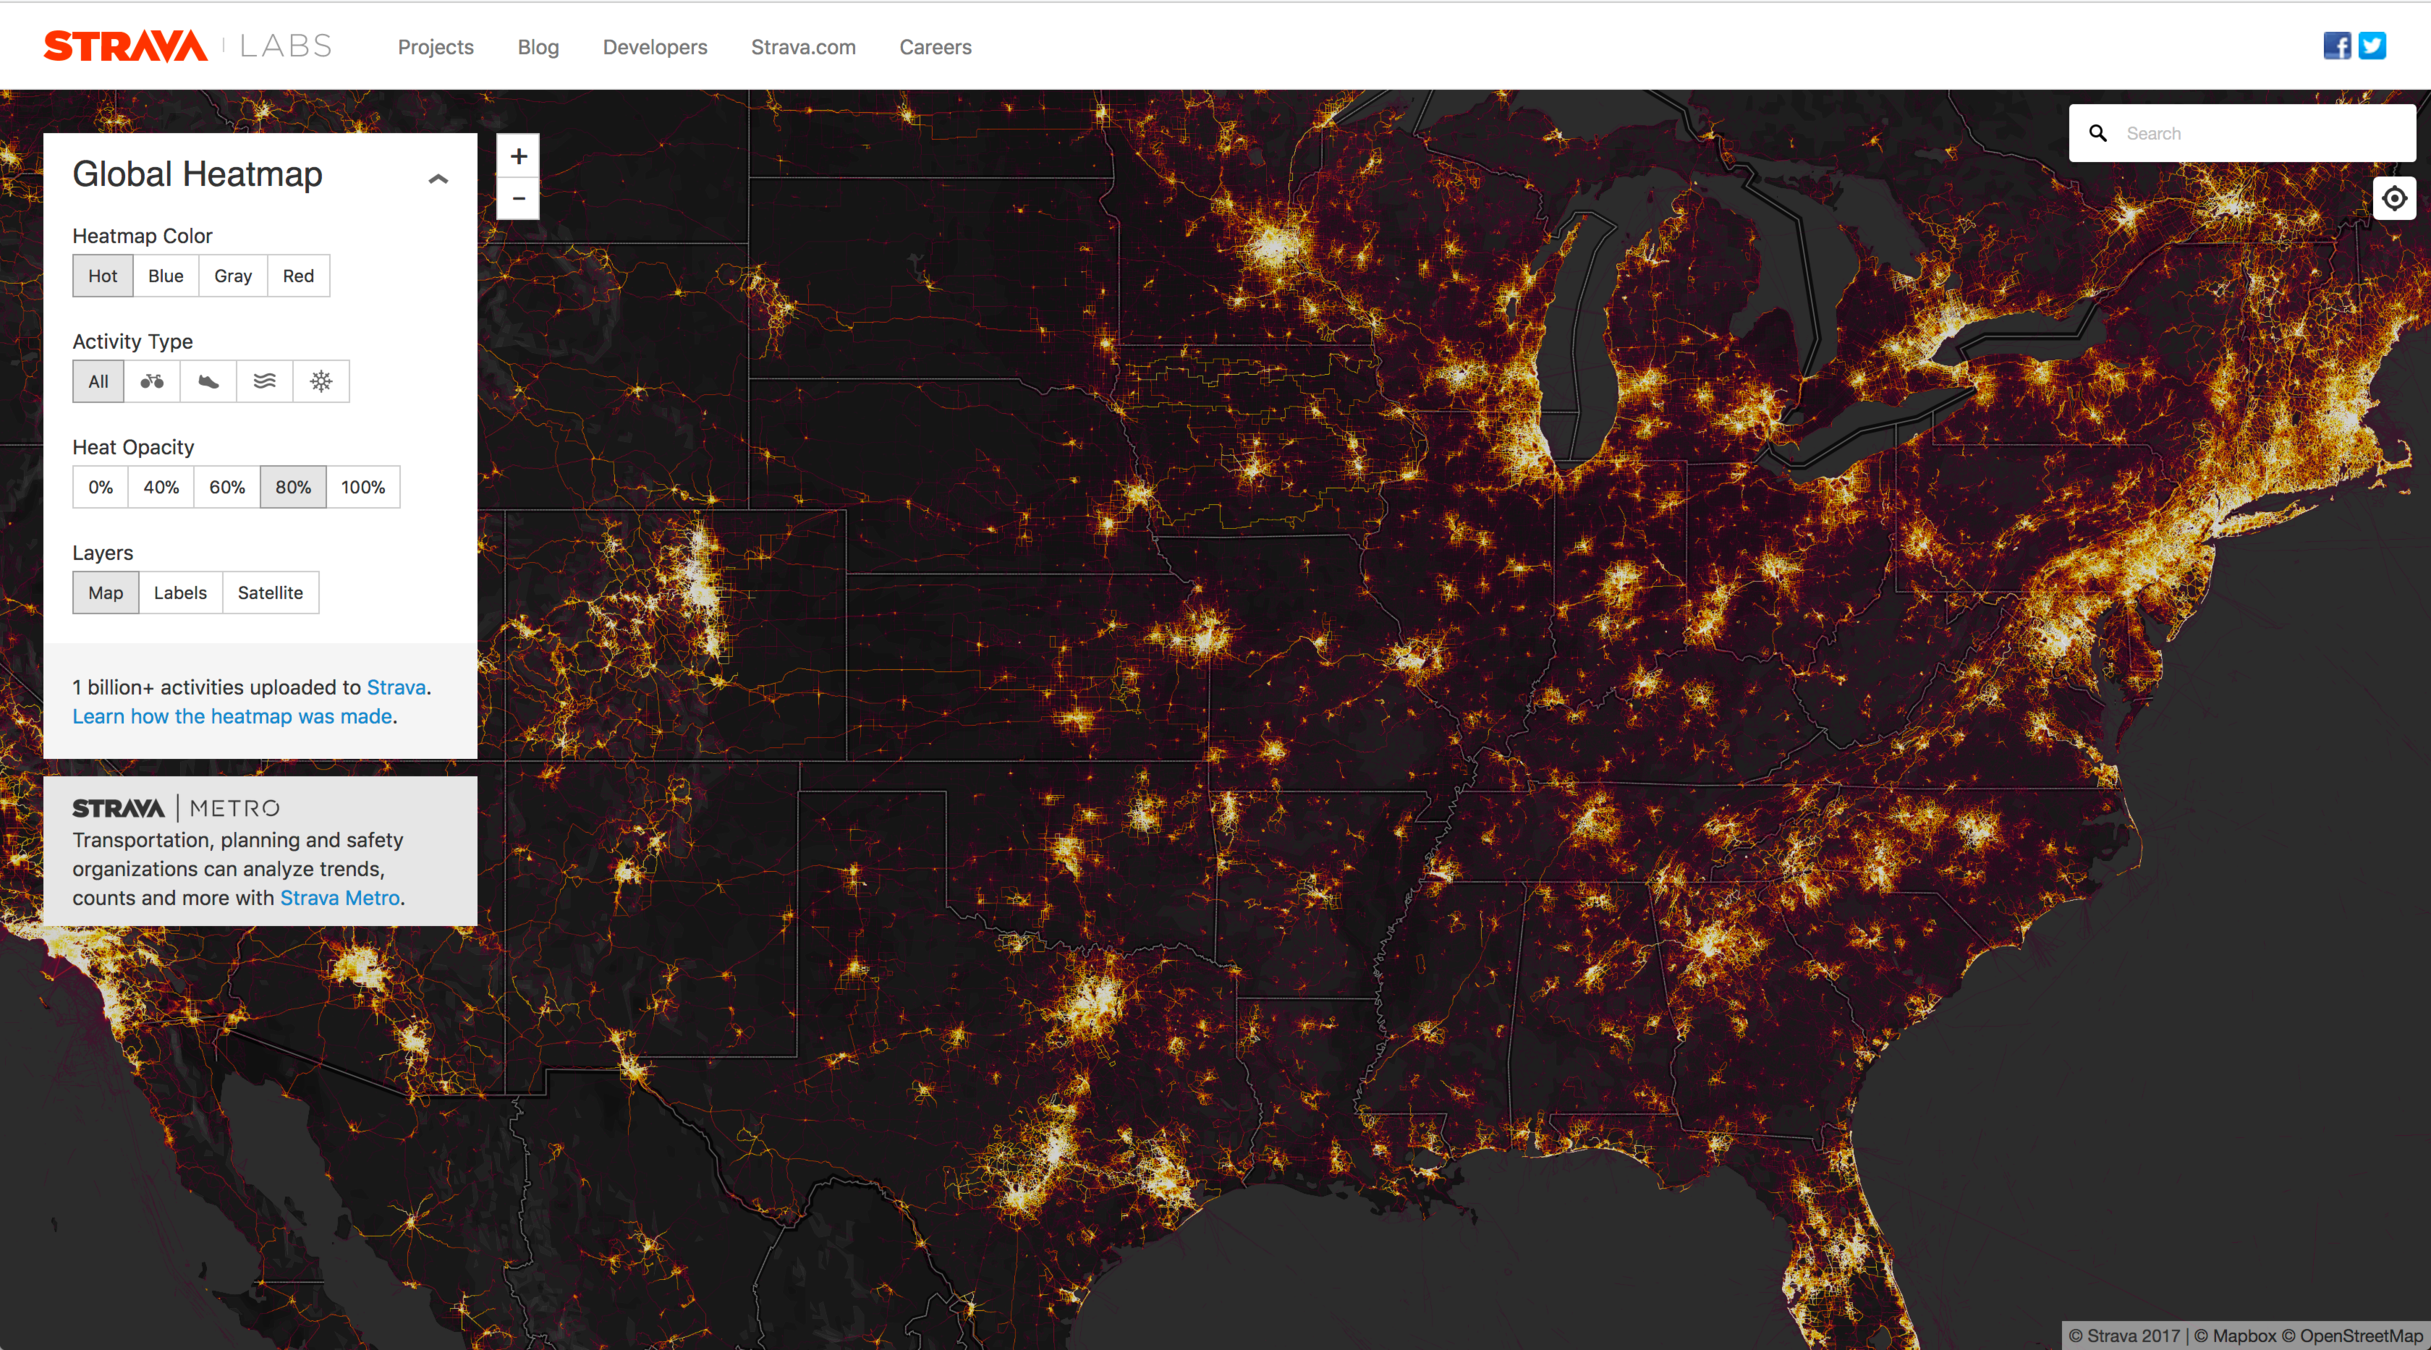Image resolution: width=2431 pixels, height=1350 pixels.
Task: Zoom out the map with minus button
Action: [518, 199]
